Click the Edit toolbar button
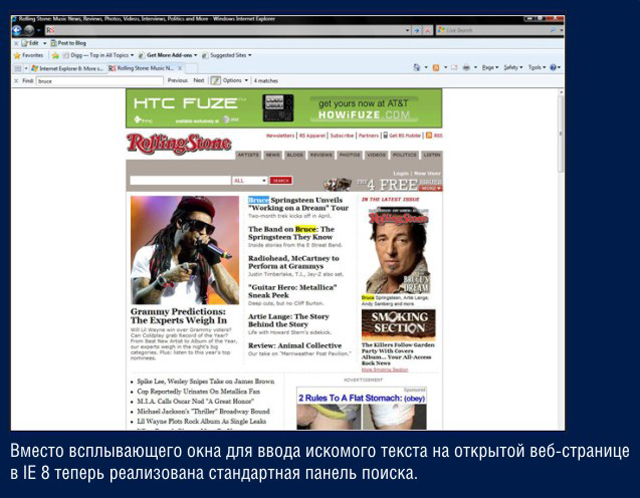 click(30, 43)
